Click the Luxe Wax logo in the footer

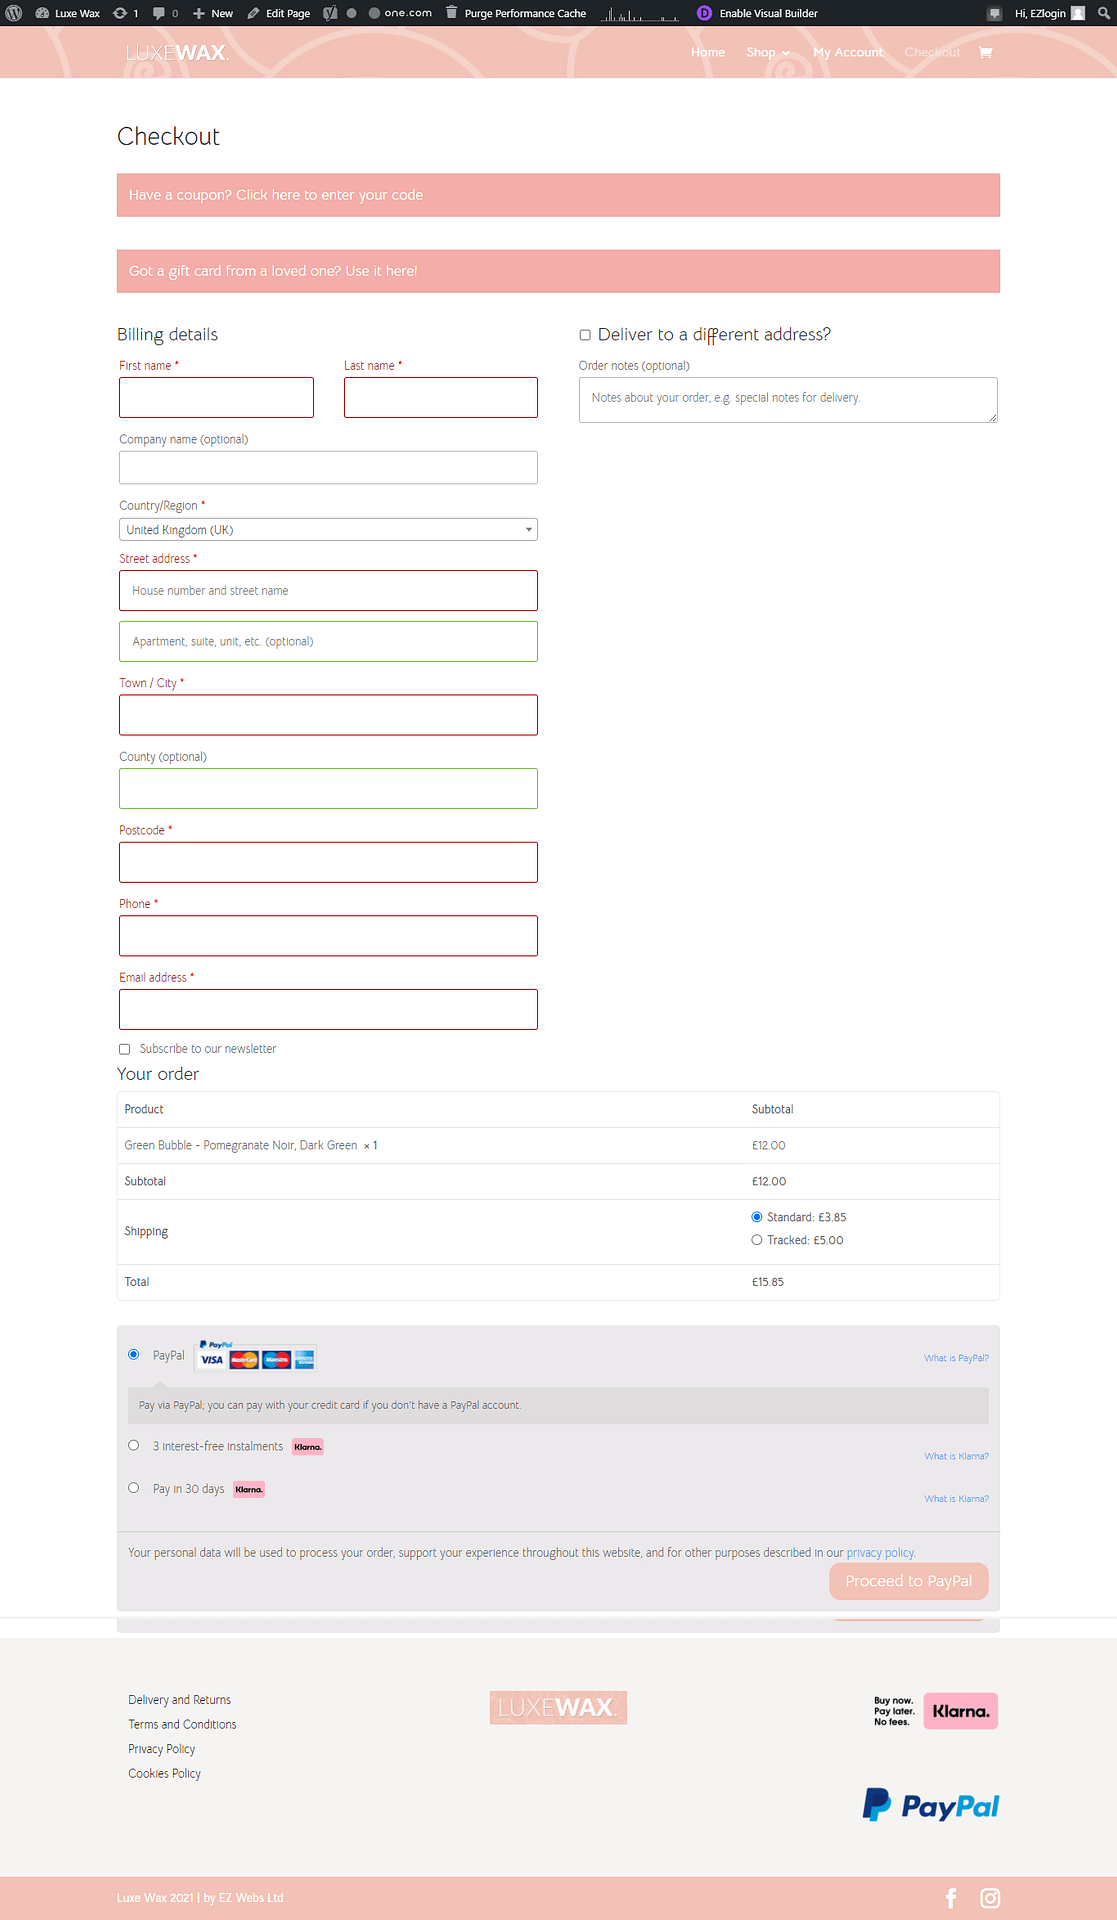(x=558, y=1708)
